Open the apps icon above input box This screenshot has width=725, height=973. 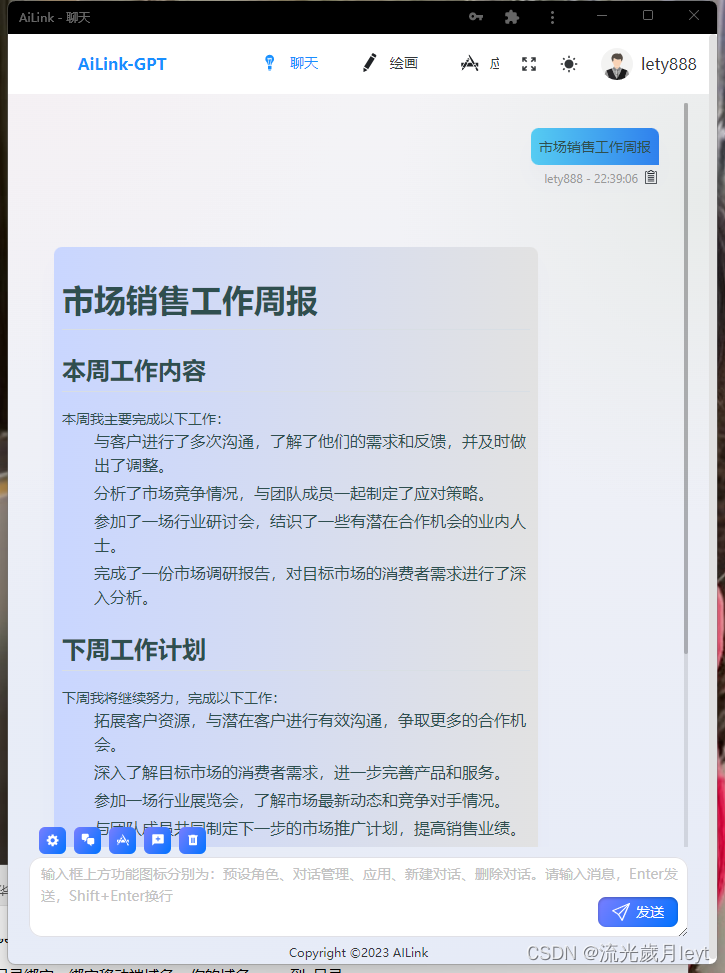point(122,840)
